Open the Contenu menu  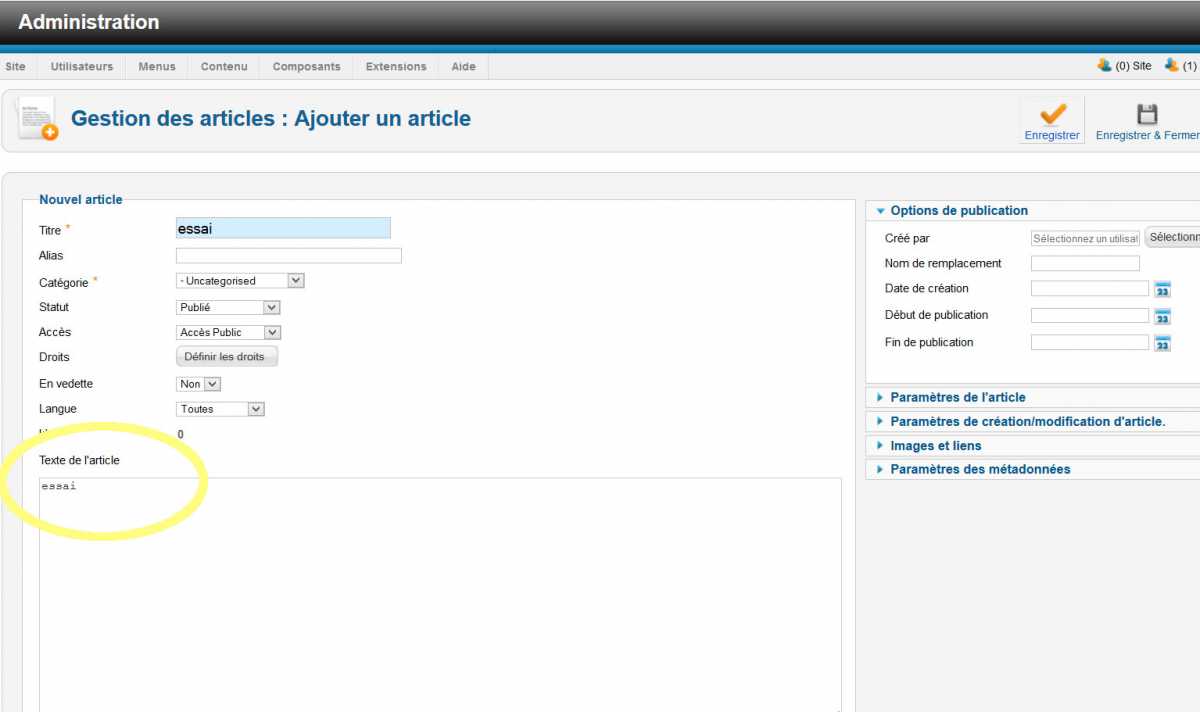[x=224, y=67]
